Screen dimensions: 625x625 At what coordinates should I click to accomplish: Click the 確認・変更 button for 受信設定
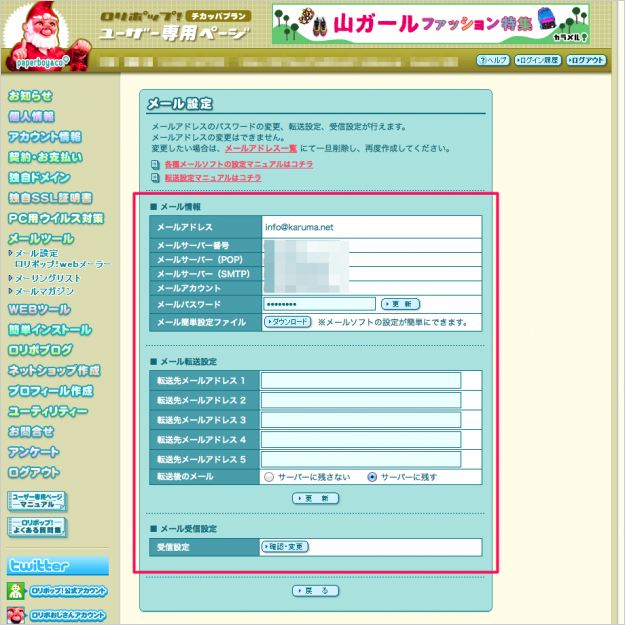click(x=285, y=546)
